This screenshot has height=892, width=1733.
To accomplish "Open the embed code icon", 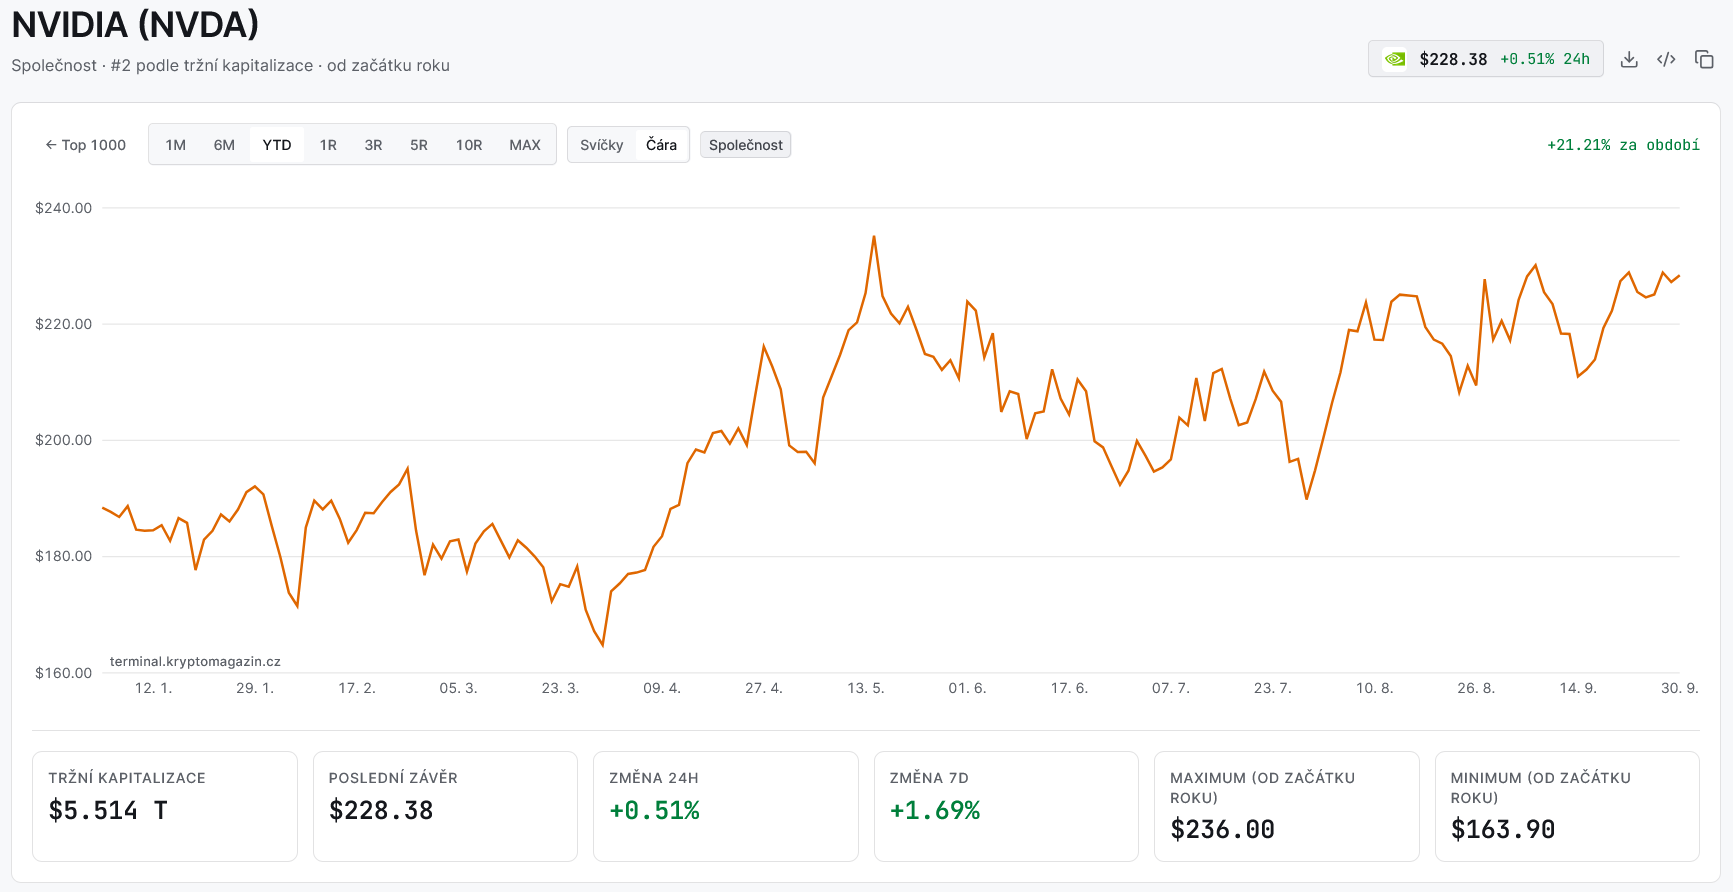I will coord(1666,59).
